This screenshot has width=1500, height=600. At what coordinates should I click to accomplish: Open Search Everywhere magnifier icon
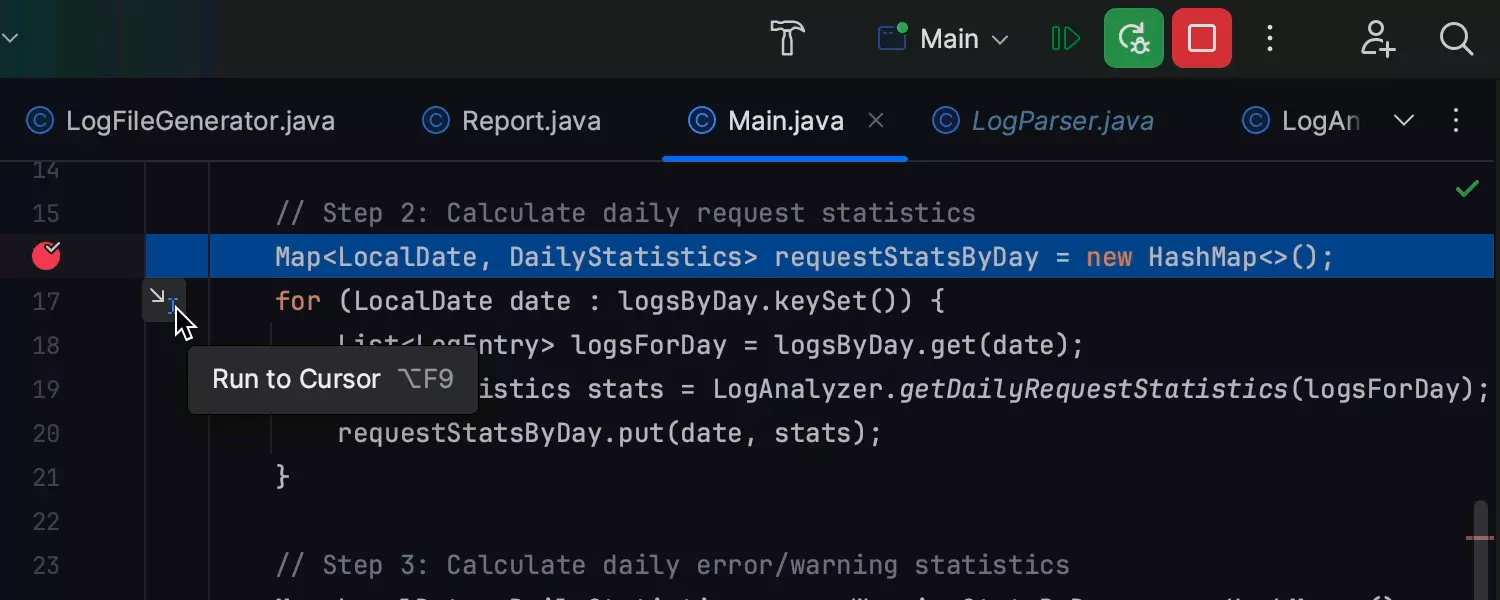coord(1456,39)
